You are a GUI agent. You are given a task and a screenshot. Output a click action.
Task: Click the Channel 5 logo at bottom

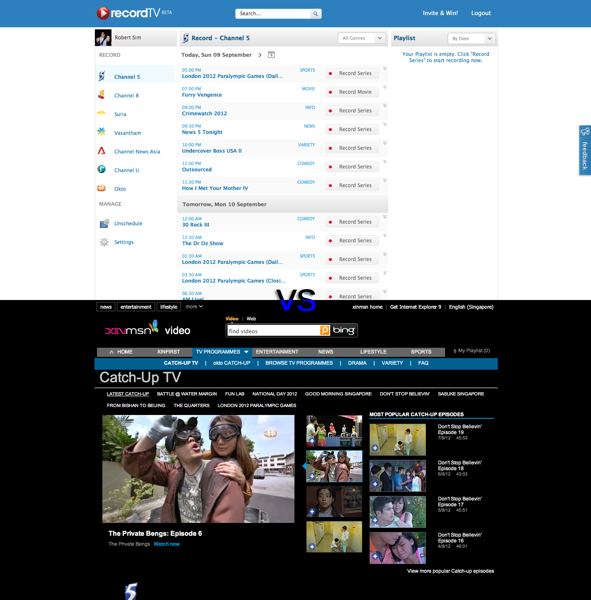(x=131, y=591)
